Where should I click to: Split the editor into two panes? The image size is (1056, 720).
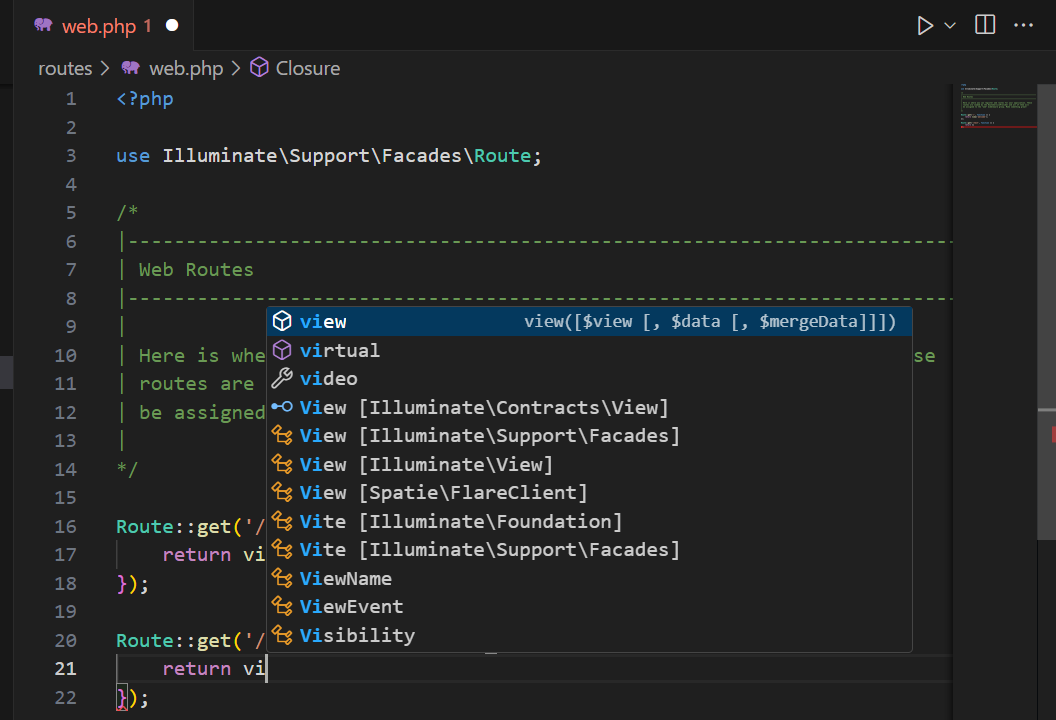click(984, 25)
